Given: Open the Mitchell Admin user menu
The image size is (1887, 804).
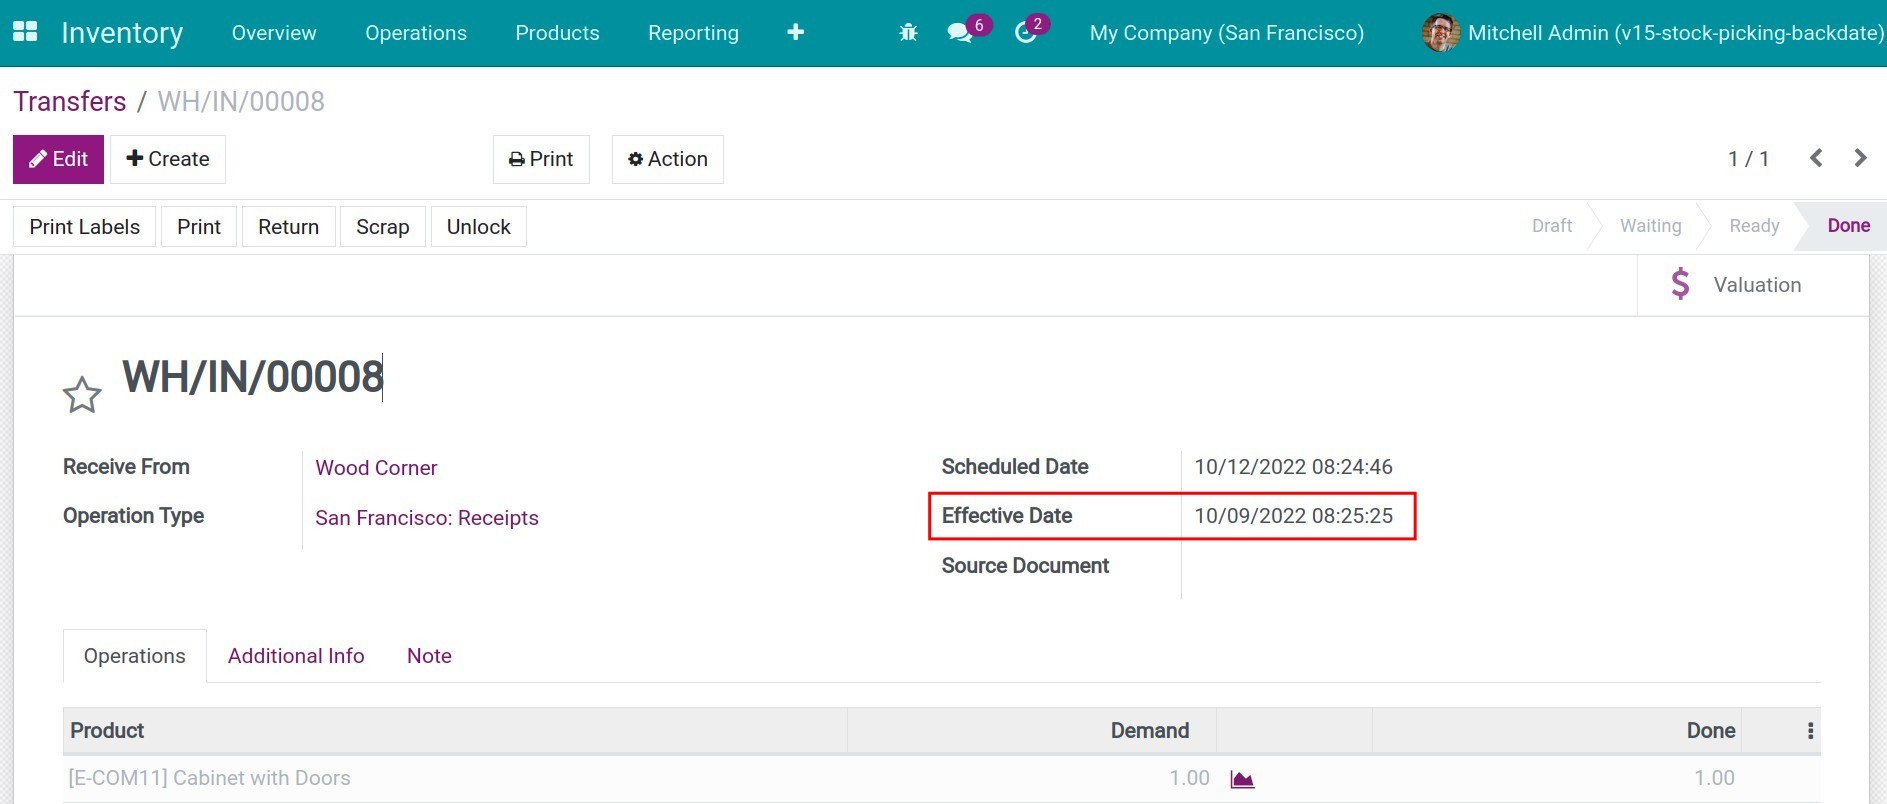Looking at the screenshot, I should (1653, 33).
